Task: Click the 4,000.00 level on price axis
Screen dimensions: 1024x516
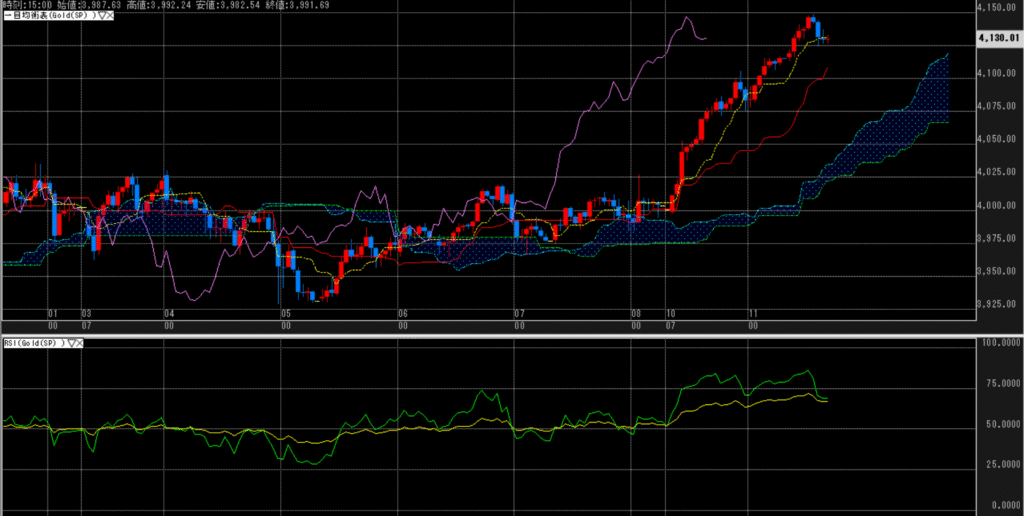Action: [997, 206]
